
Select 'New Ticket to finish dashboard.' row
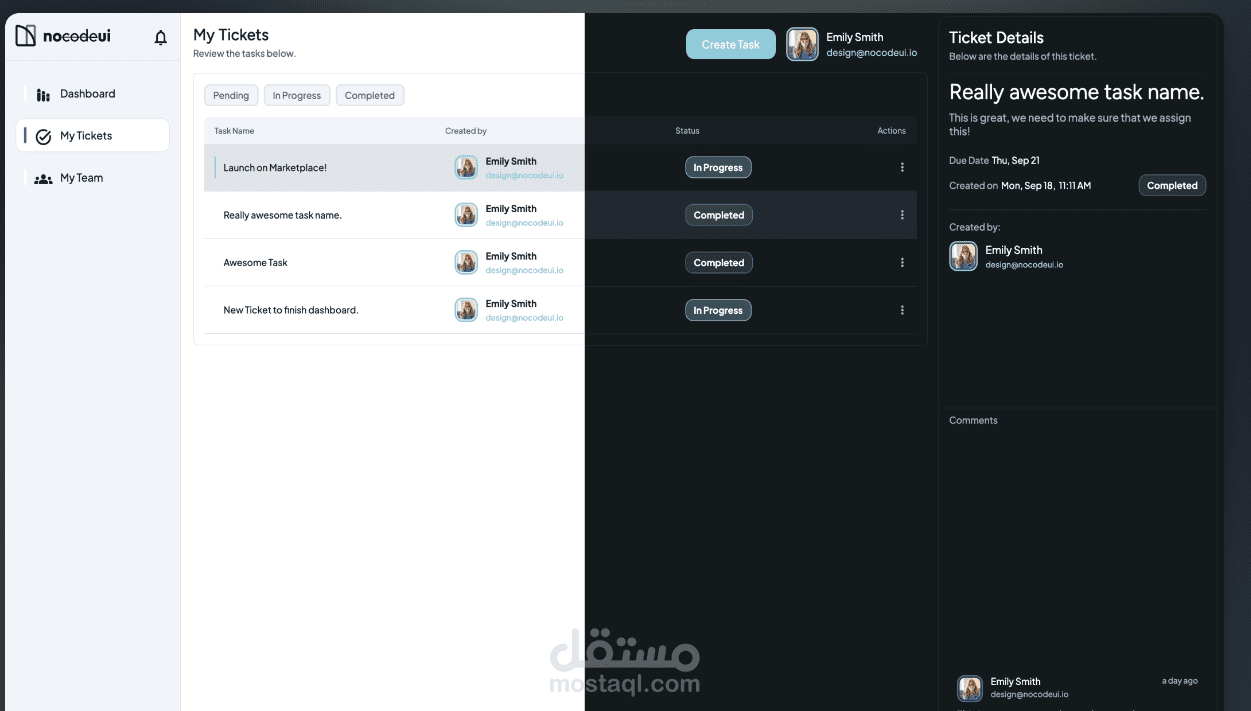pos(291,310)
